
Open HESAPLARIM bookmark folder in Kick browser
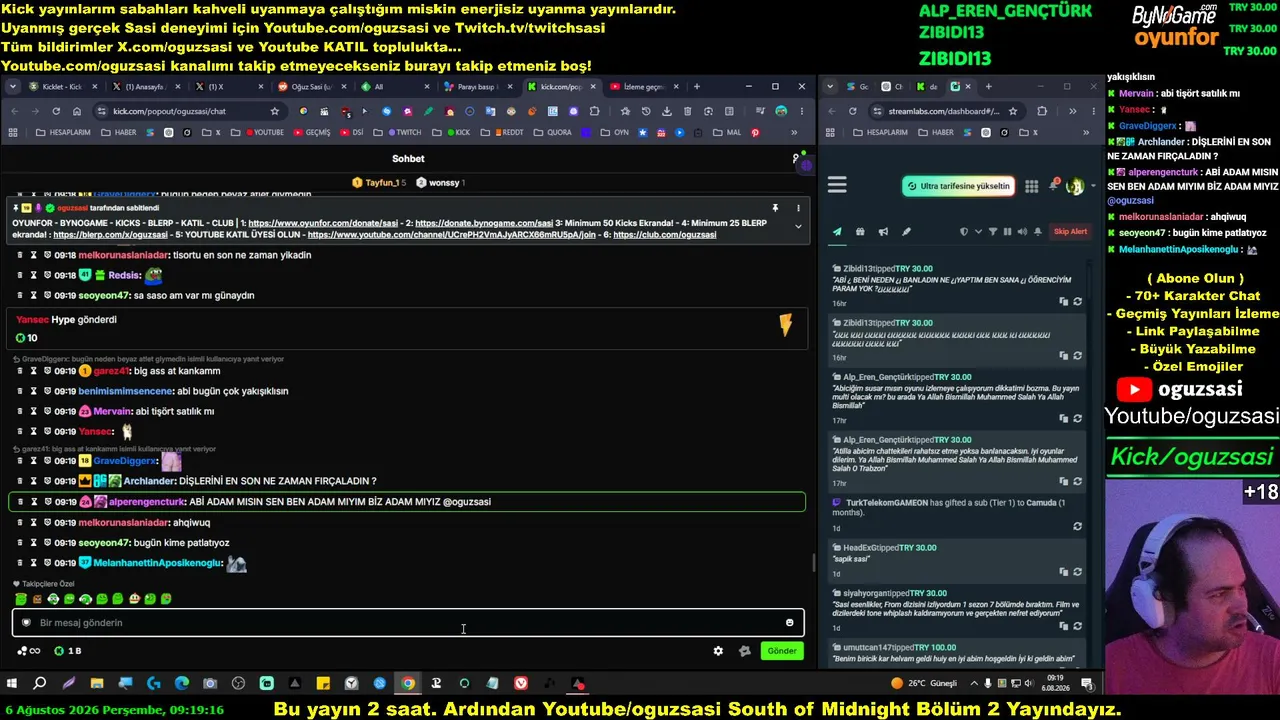pos(62,133)
